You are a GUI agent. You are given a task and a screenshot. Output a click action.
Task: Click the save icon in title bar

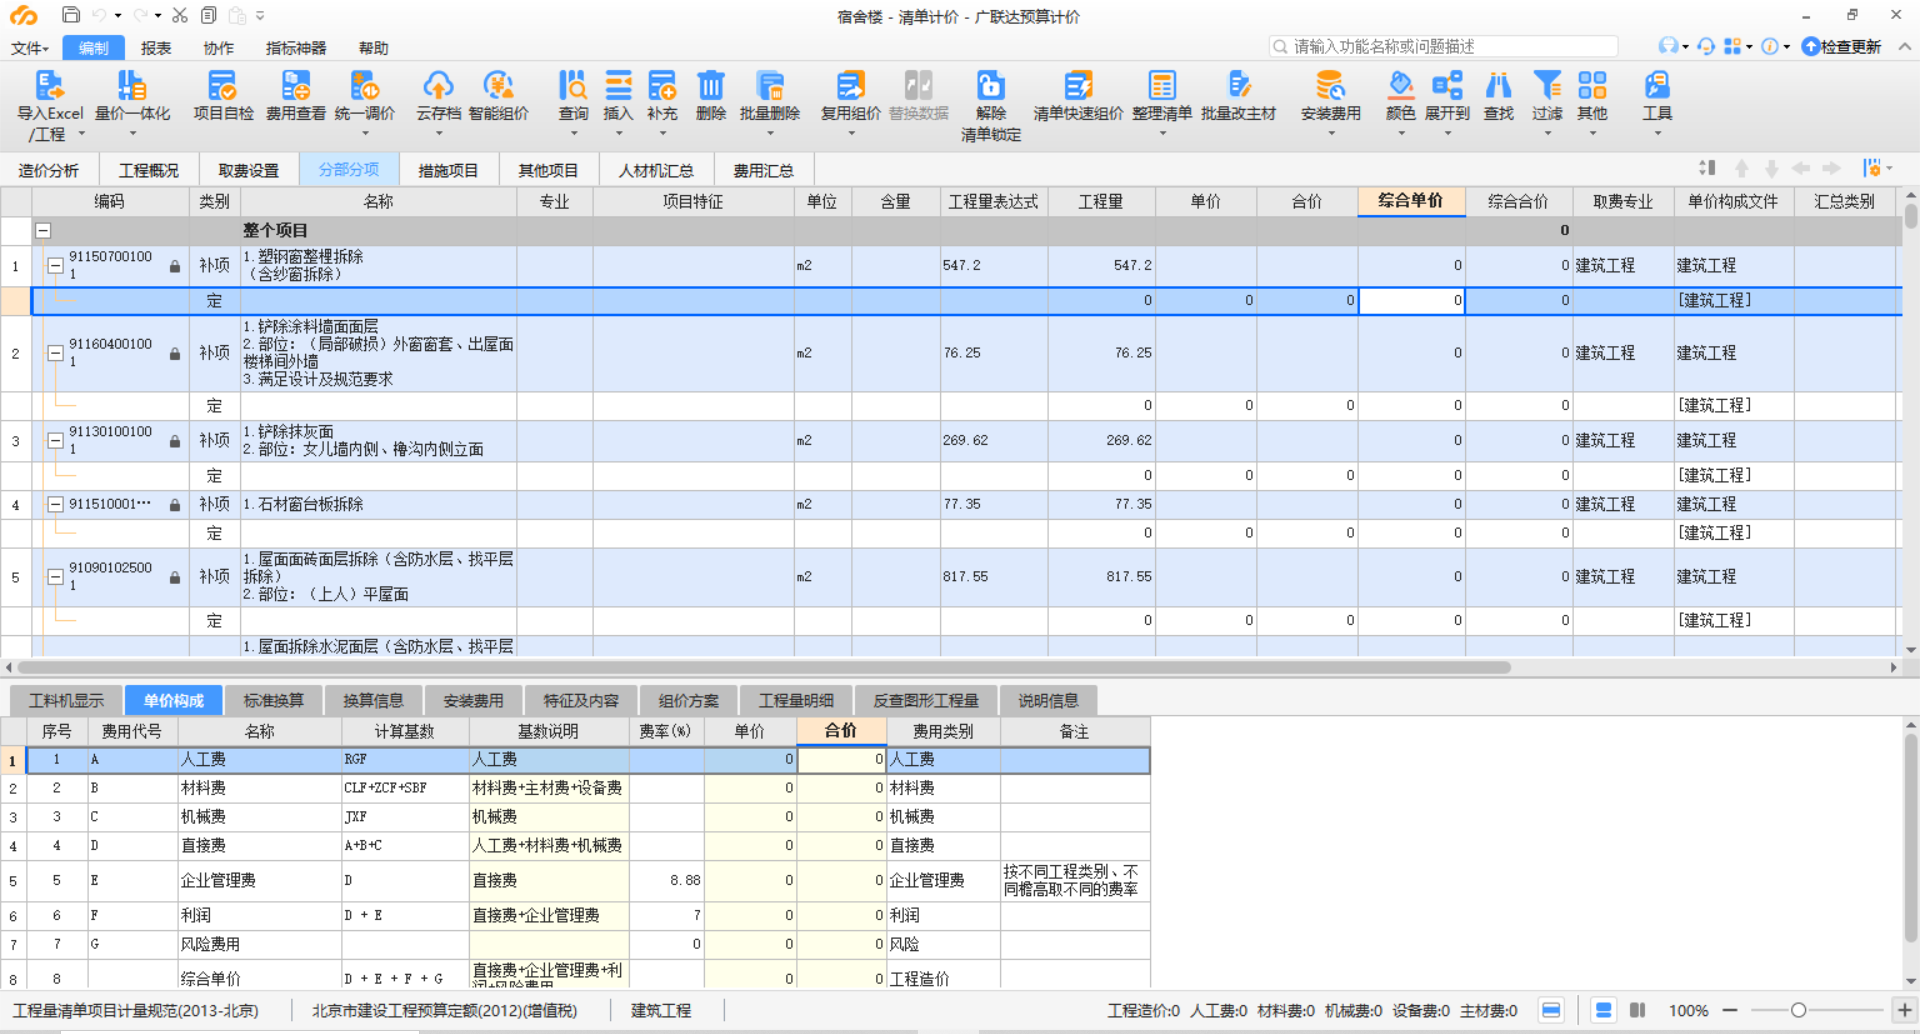coord(70,15)
